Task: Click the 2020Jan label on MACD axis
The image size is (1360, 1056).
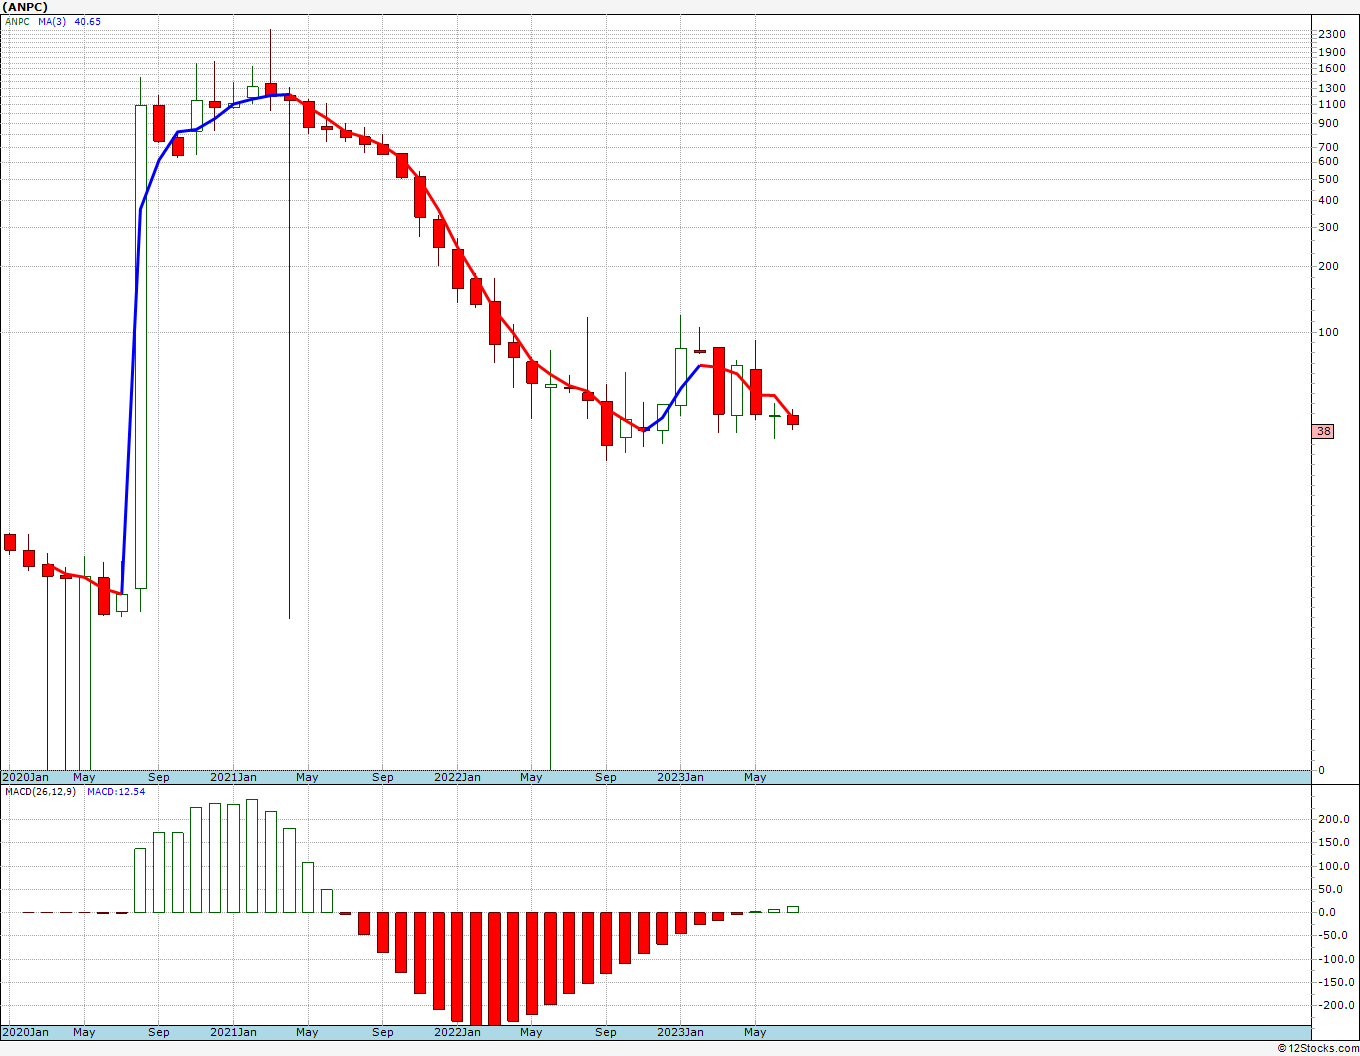Action: pyautogui.click(x=25, y=1032)
